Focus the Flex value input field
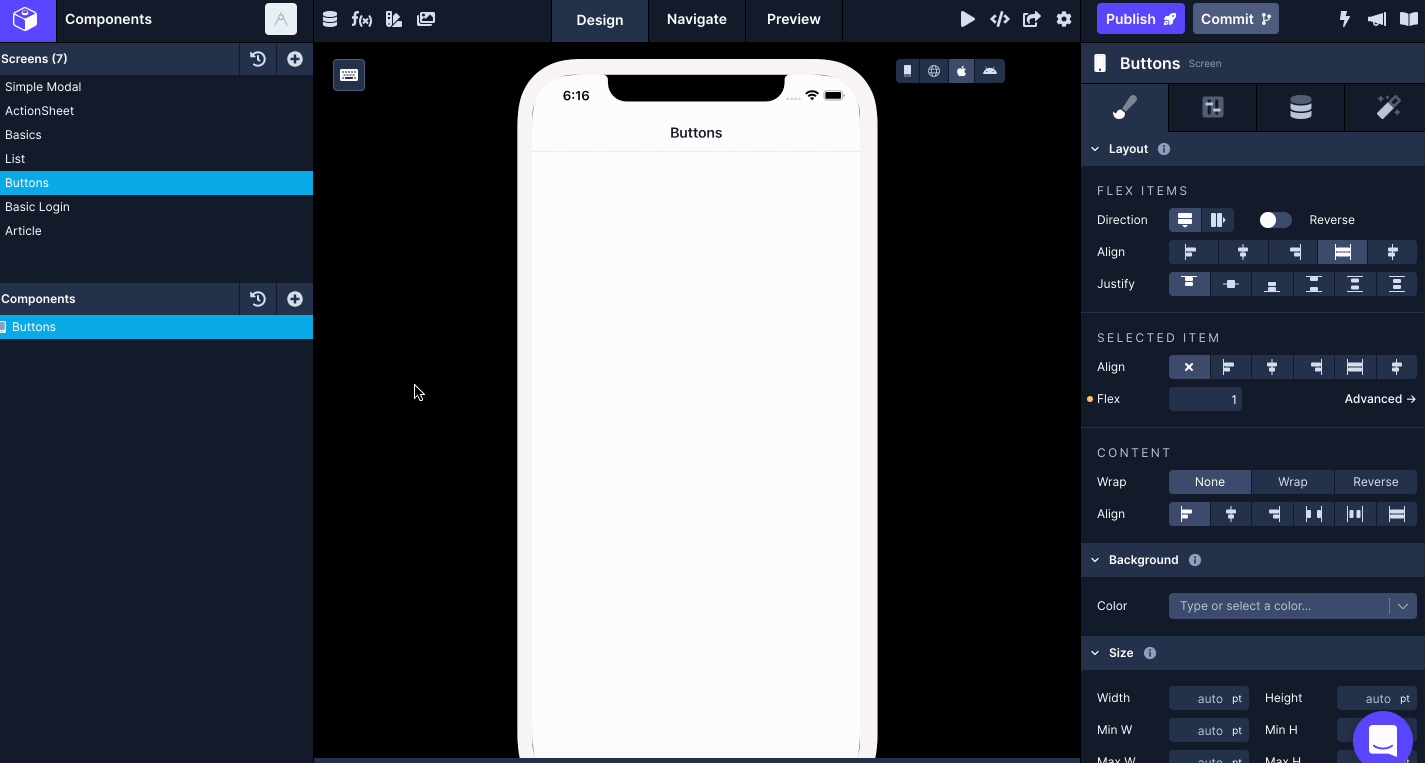 [x=1205, y=399]
